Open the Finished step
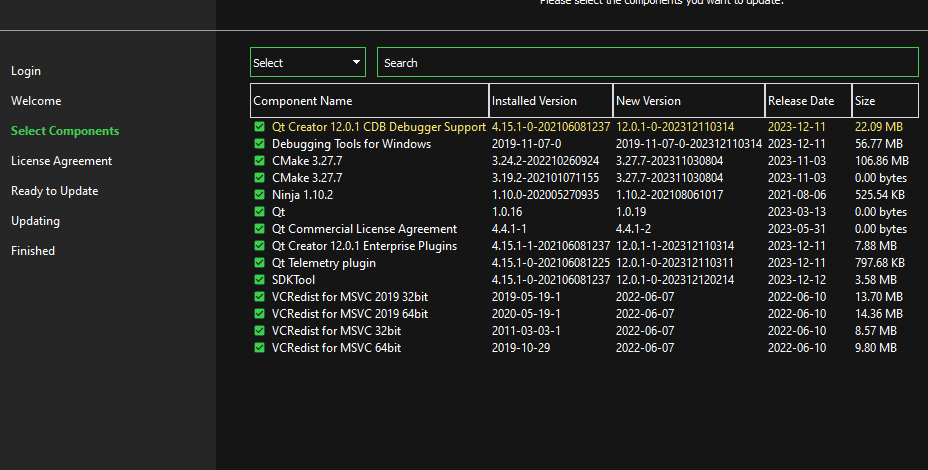Screen dimensions: 928x470 [x=33, y=251]
